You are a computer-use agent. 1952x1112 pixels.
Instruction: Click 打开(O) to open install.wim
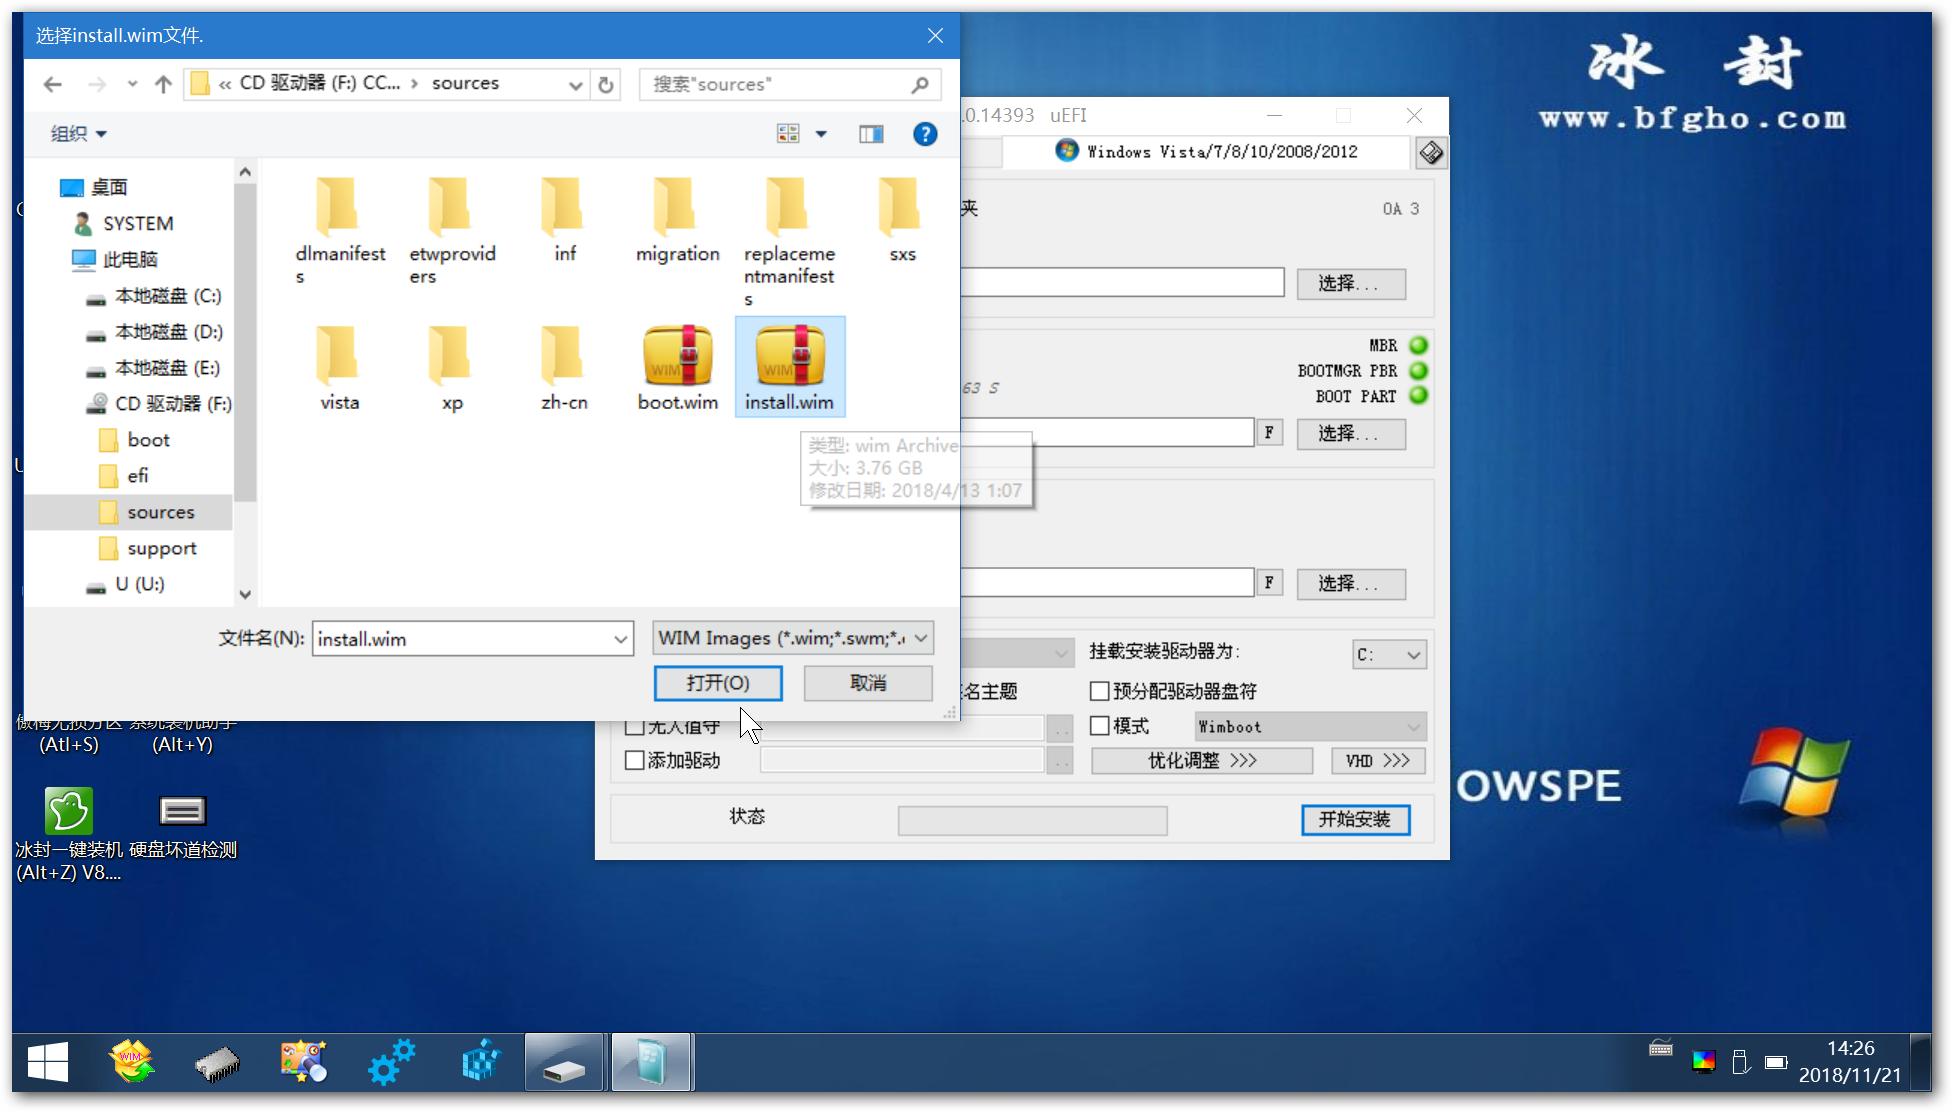pos(718,683)
